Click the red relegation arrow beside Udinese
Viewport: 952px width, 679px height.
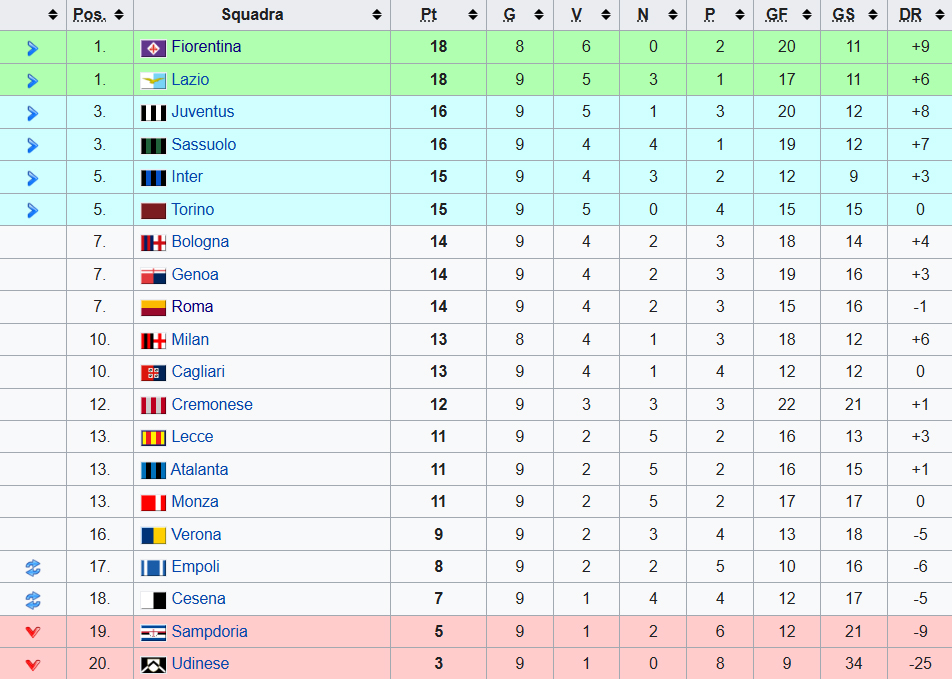pyautogui.click(x=33, y=664)
